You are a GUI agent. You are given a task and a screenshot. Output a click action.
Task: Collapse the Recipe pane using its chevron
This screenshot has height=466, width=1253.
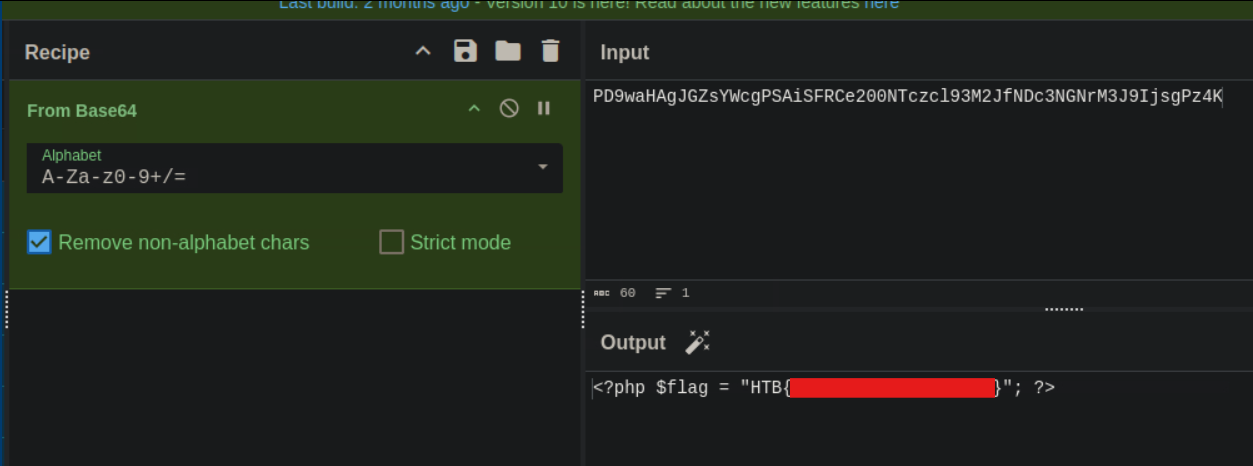pyautogui.click(x=423, y=52)
